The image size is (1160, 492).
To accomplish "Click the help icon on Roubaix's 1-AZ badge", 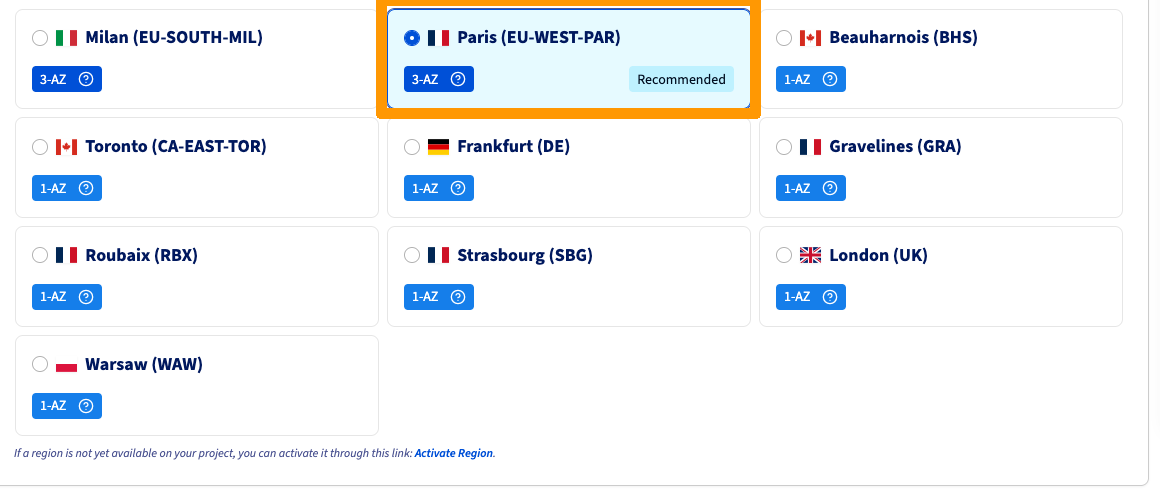I will coord(86,297).
